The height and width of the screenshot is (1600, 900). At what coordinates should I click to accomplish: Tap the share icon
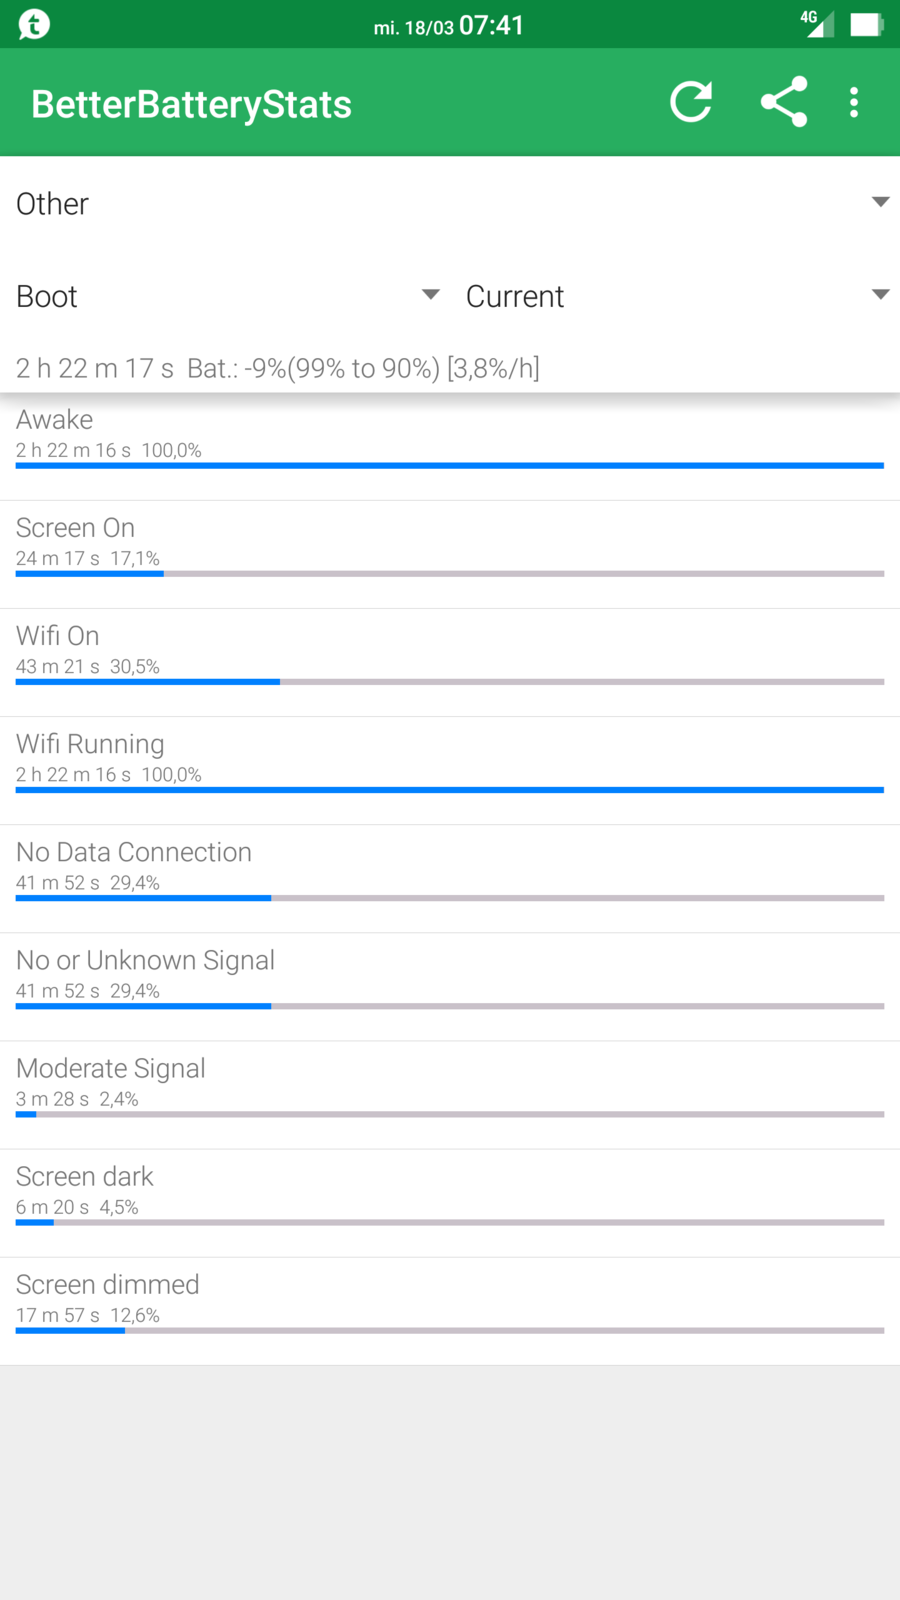[x=784, y=102]
